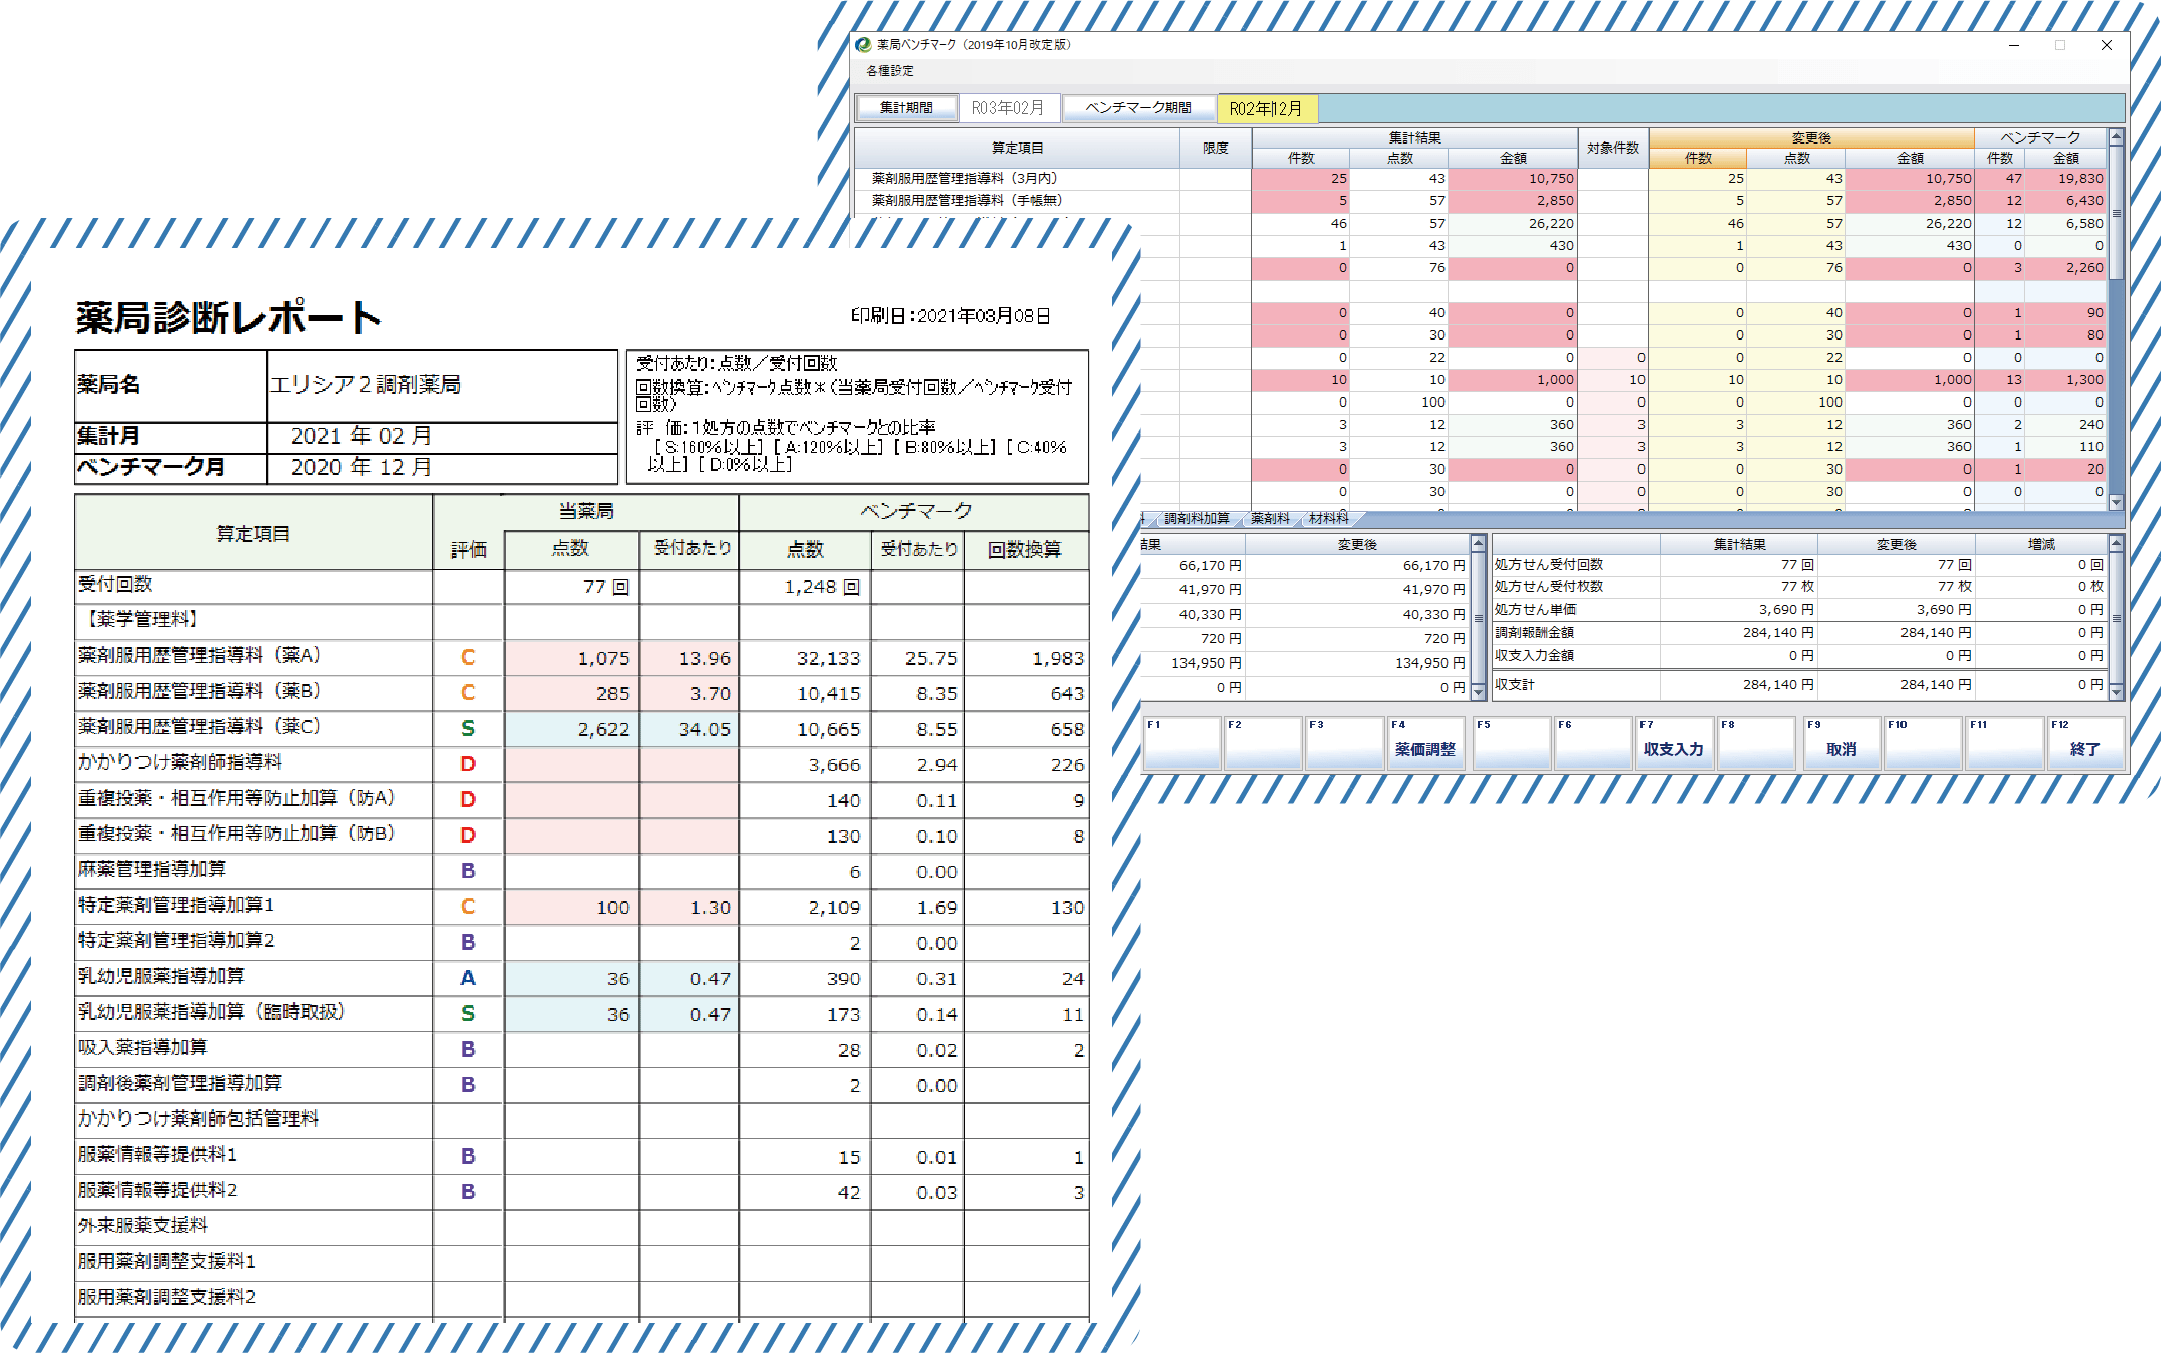
Task: Click benchmark amount cell 6,430
Action: pyautogui.click(x=2066, y=200)
